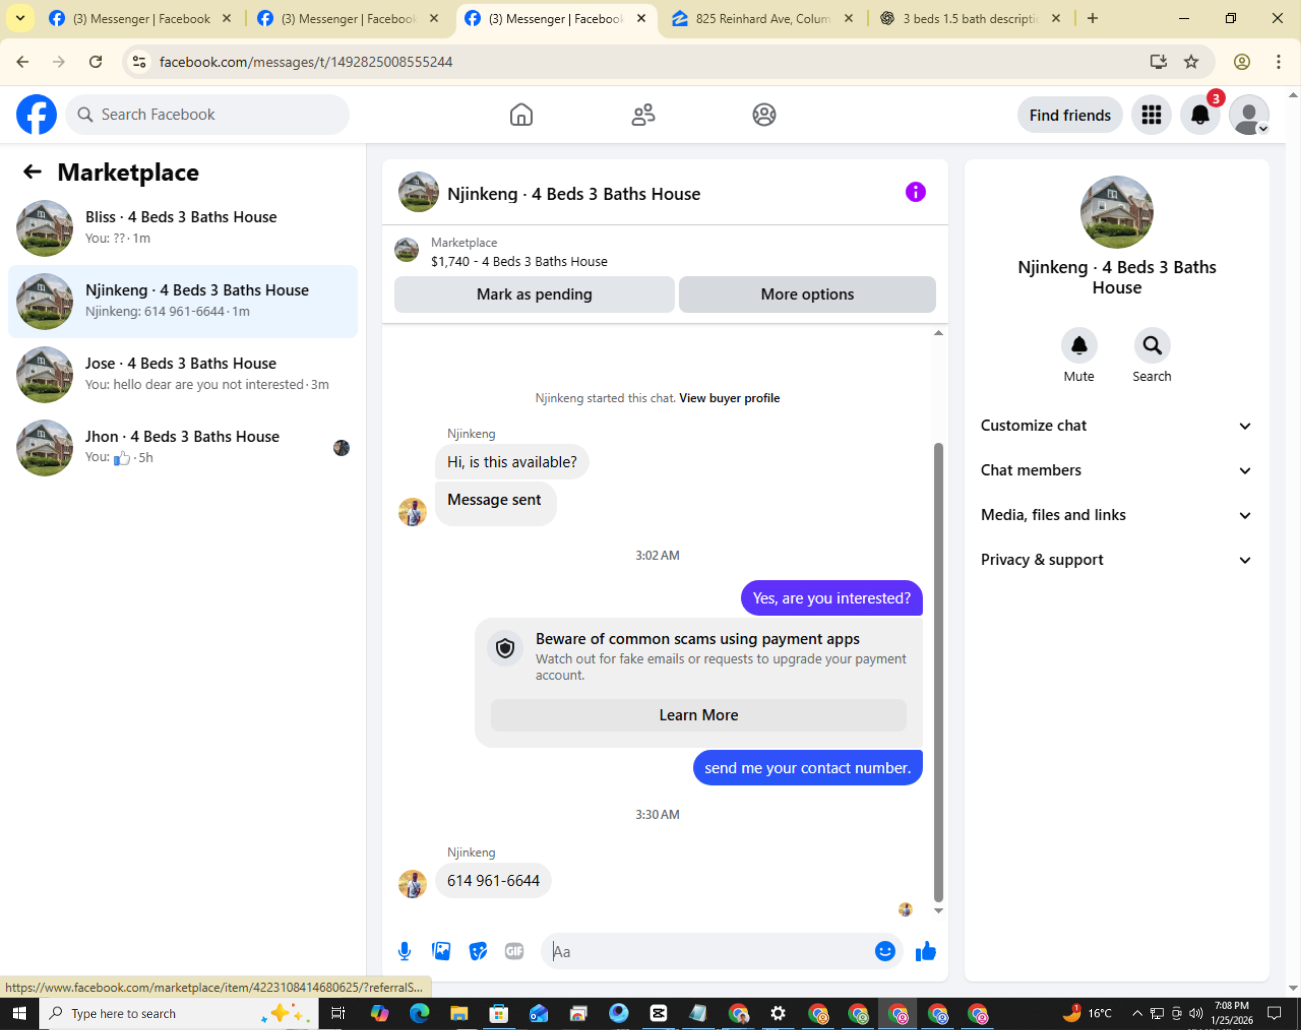Open the Windows notification center icon
1301x1030 pixels.
pos(1275,1013)
